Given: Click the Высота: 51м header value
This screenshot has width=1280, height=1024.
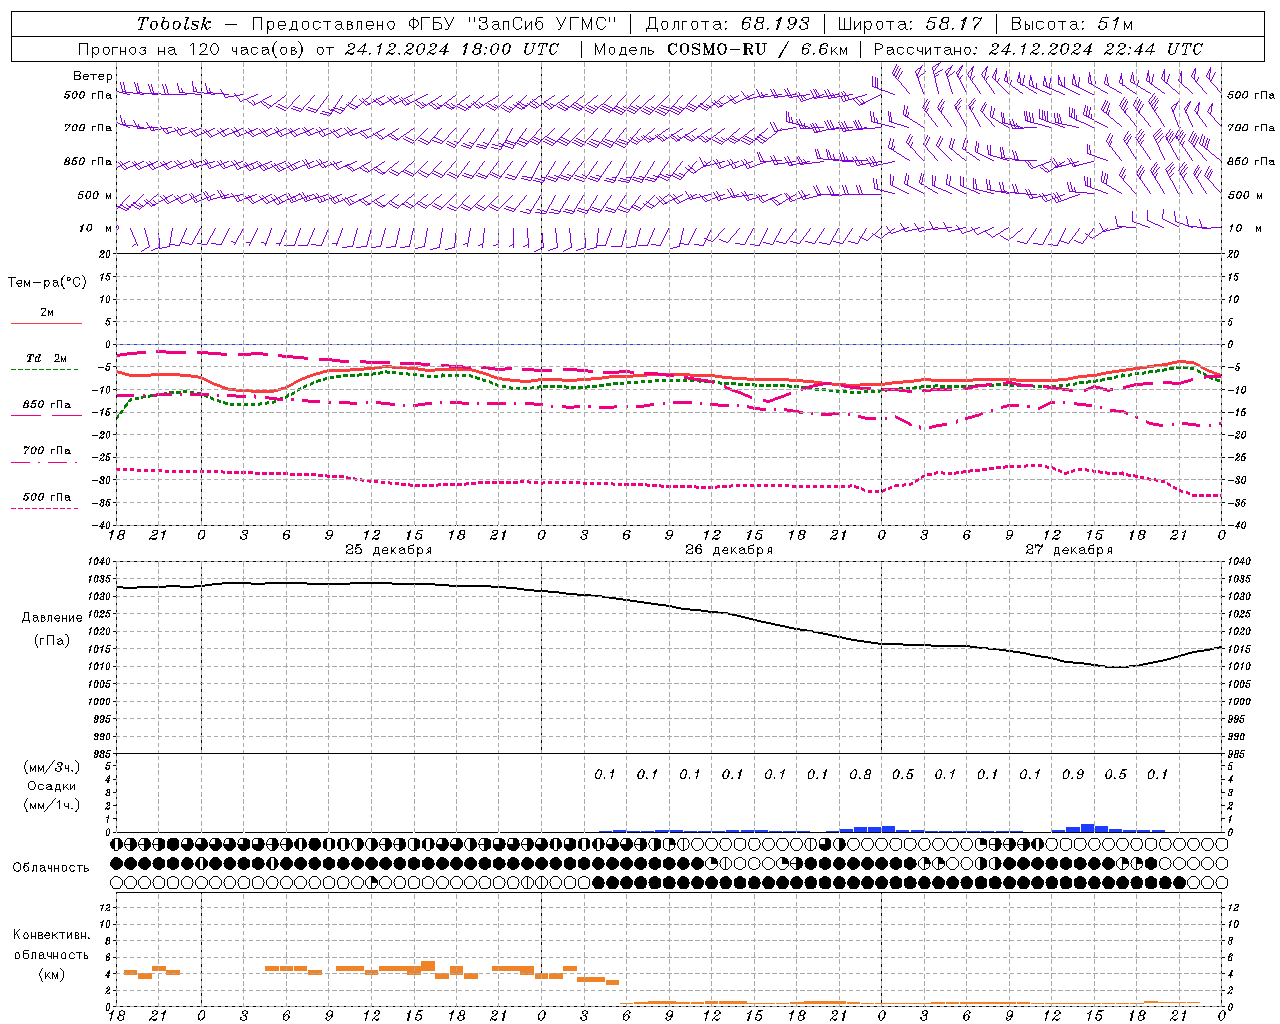Looking at the screenshot, I should tap(1071, 24).
